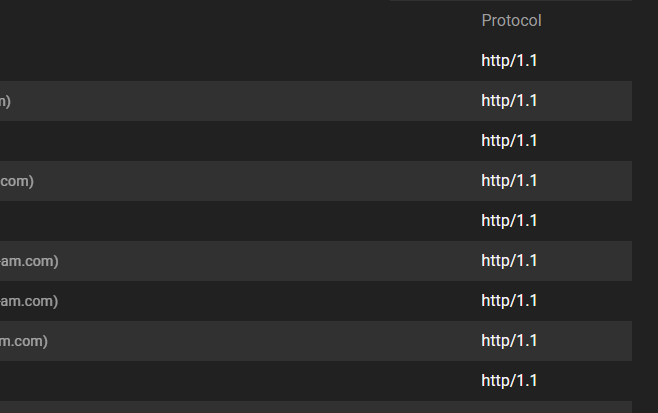The image size is (658, 413).
Task: Sort by the Protocol column header
Action: 511,21
